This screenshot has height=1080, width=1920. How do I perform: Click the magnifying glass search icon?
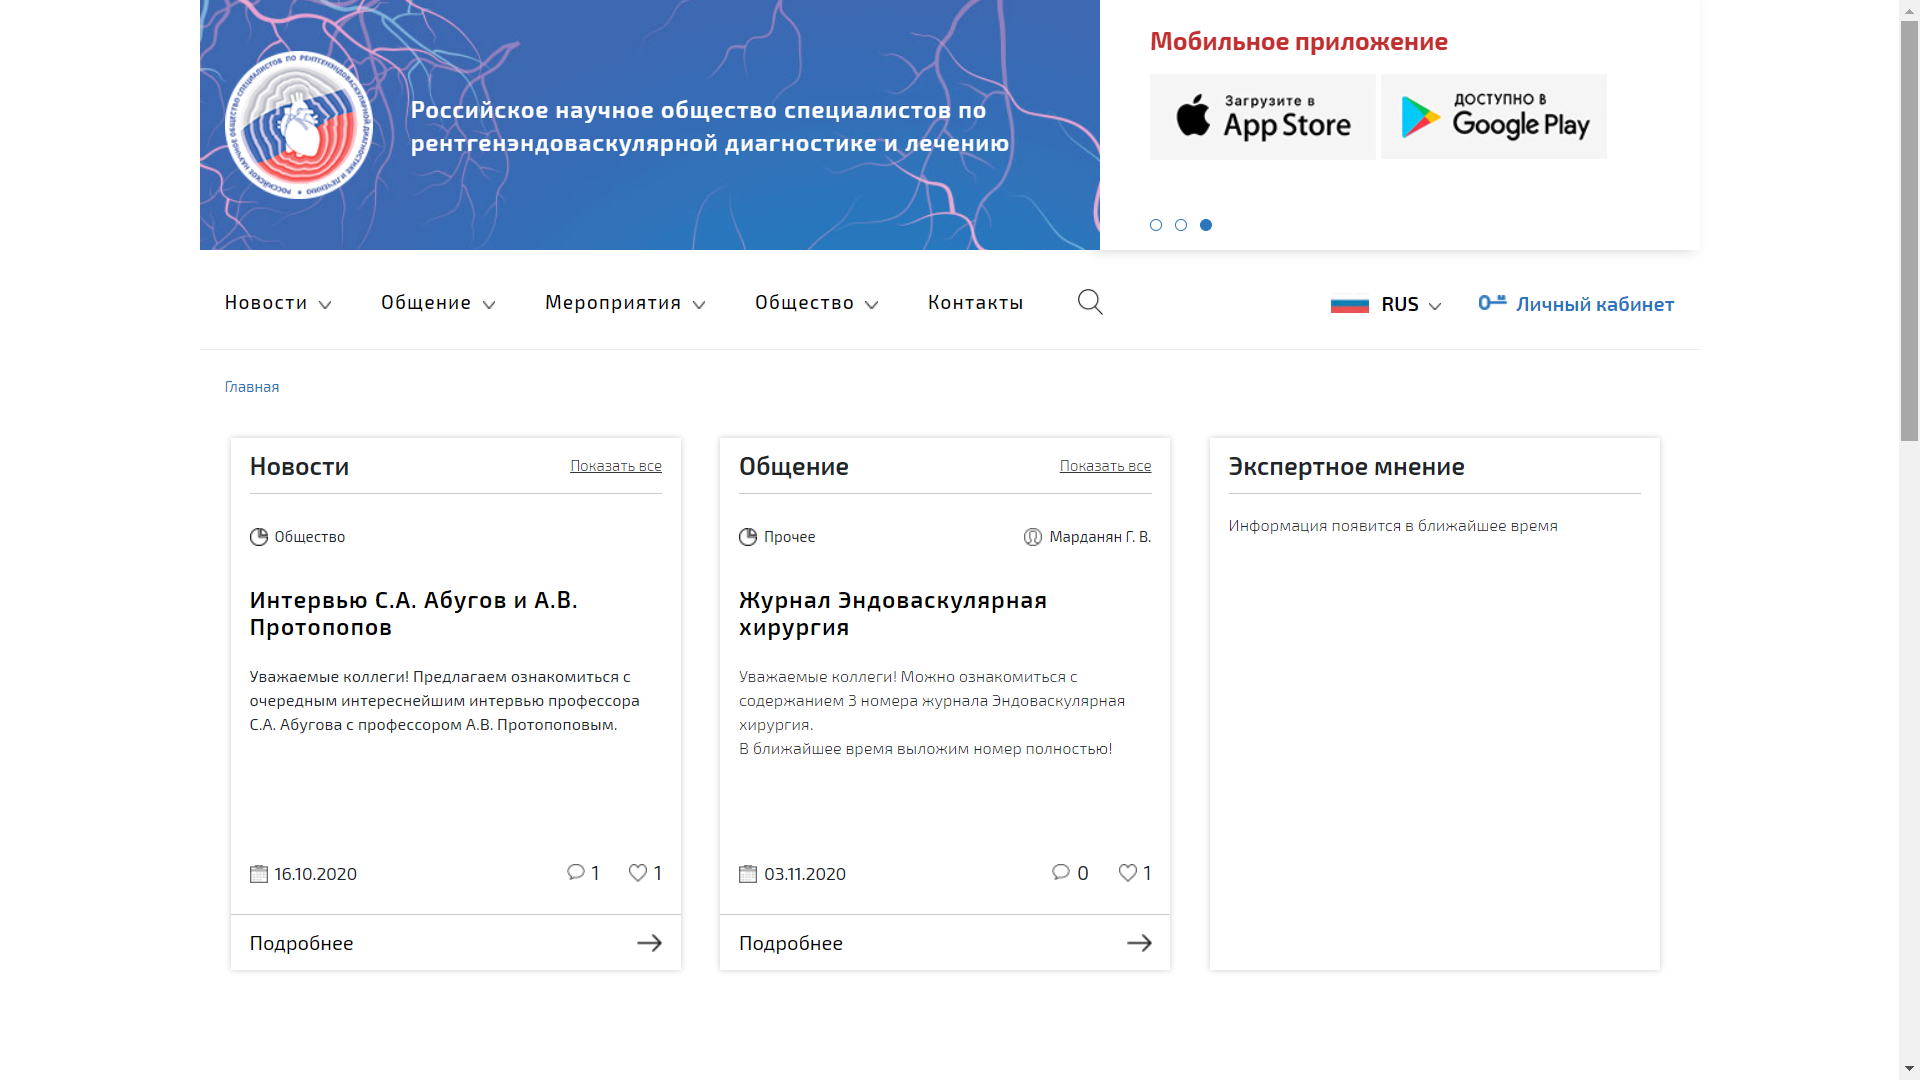[1090, 302]
